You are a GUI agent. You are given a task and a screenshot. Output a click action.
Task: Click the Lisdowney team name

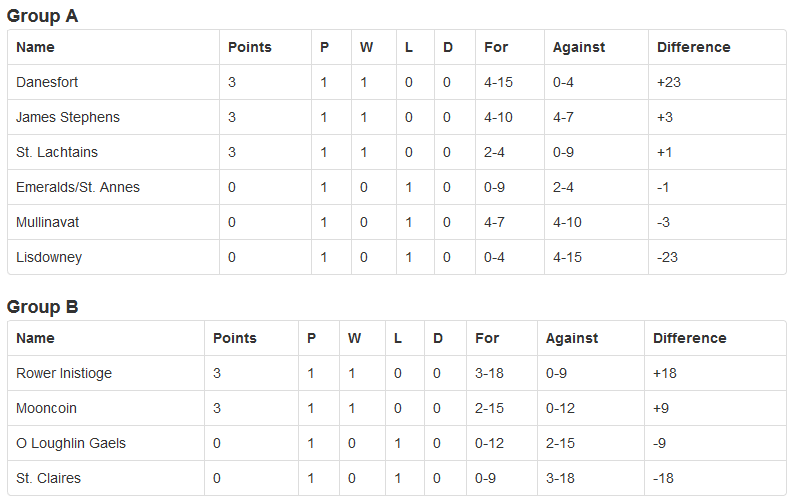pyautogui.click(x=49, y=257)
